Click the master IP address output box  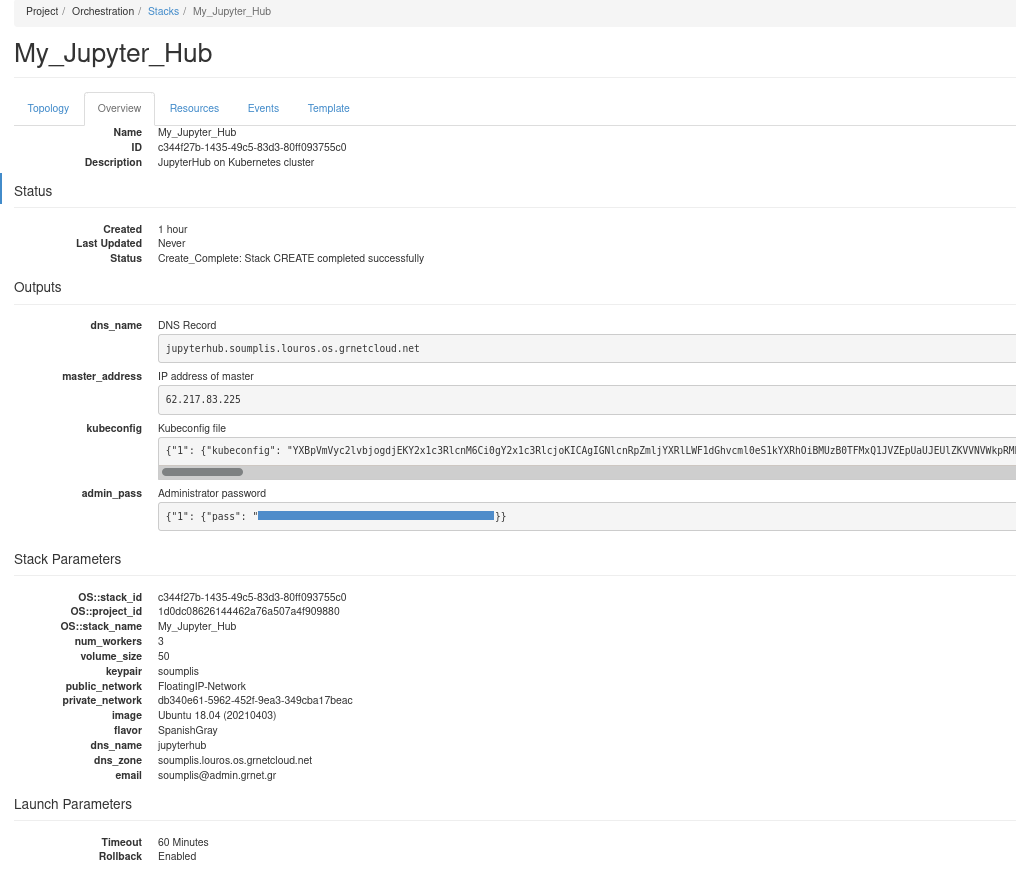[586, 399]
